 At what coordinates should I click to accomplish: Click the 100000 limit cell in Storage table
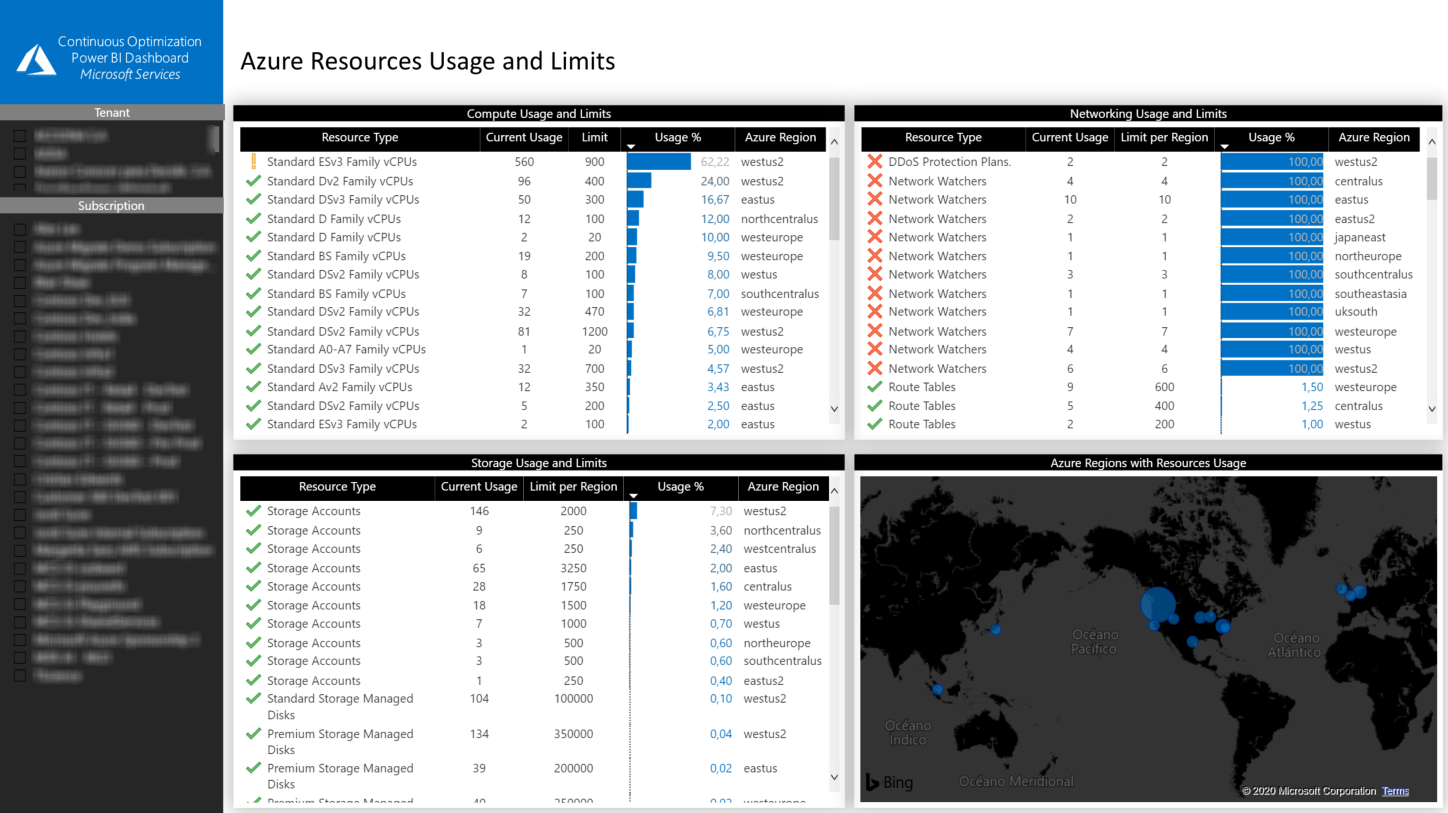coord(574,699)
